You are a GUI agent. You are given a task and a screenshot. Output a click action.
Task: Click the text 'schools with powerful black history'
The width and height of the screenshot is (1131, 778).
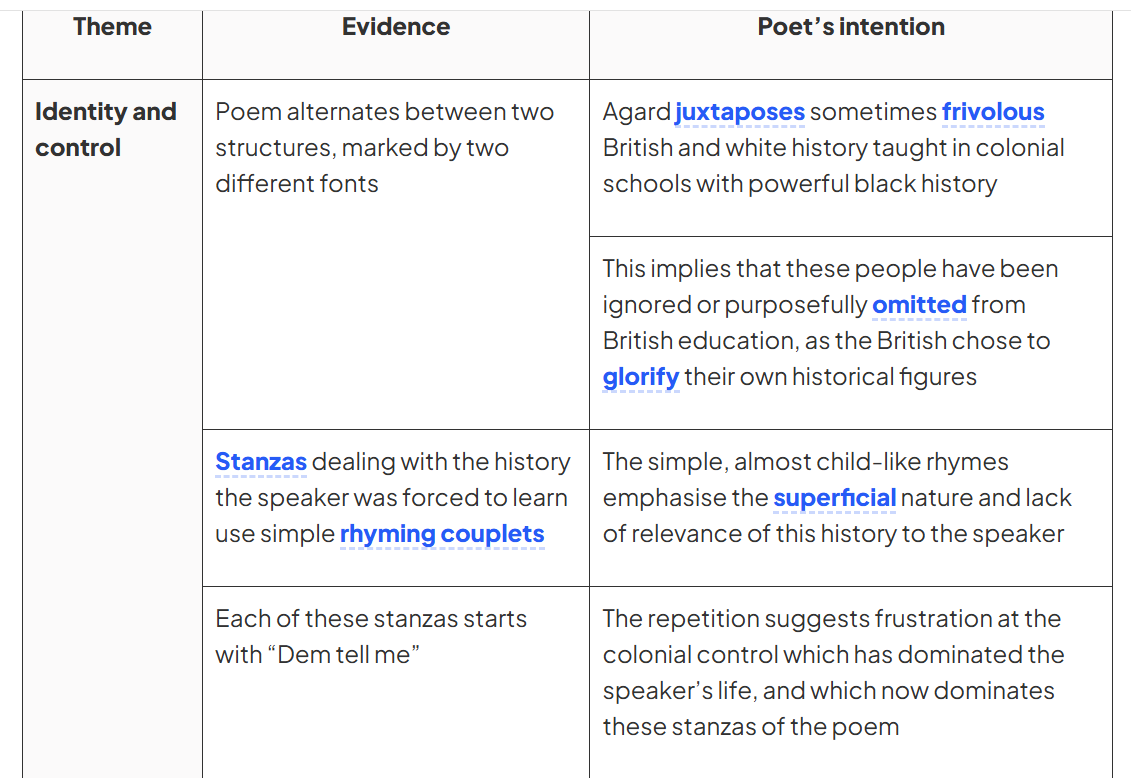tap(800, 184)
